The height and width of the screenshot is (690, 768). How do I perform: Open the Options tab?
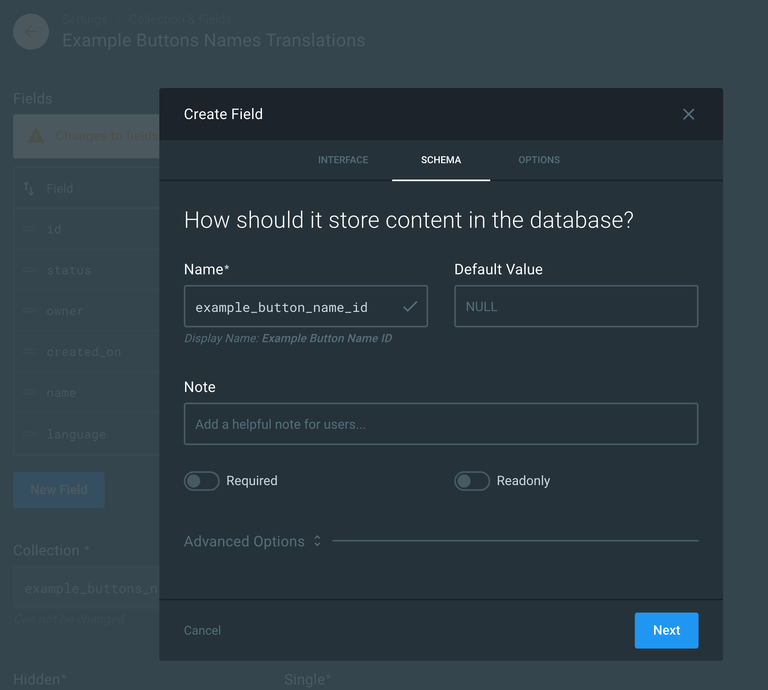click(x=539, y=160)
